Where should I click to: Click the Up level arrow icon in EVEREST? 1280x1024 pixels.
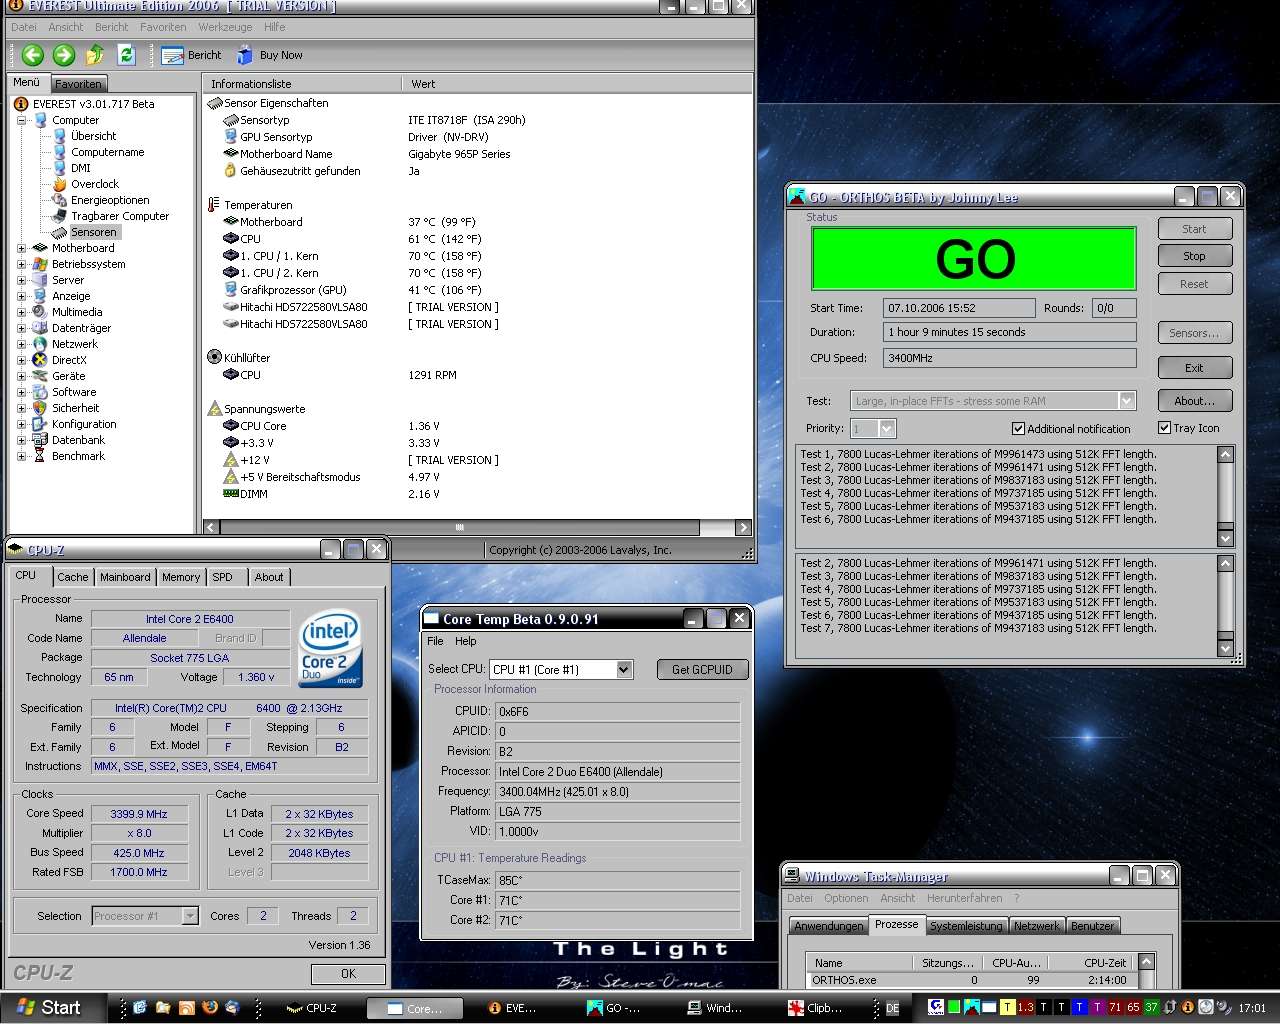coord(95,55)
